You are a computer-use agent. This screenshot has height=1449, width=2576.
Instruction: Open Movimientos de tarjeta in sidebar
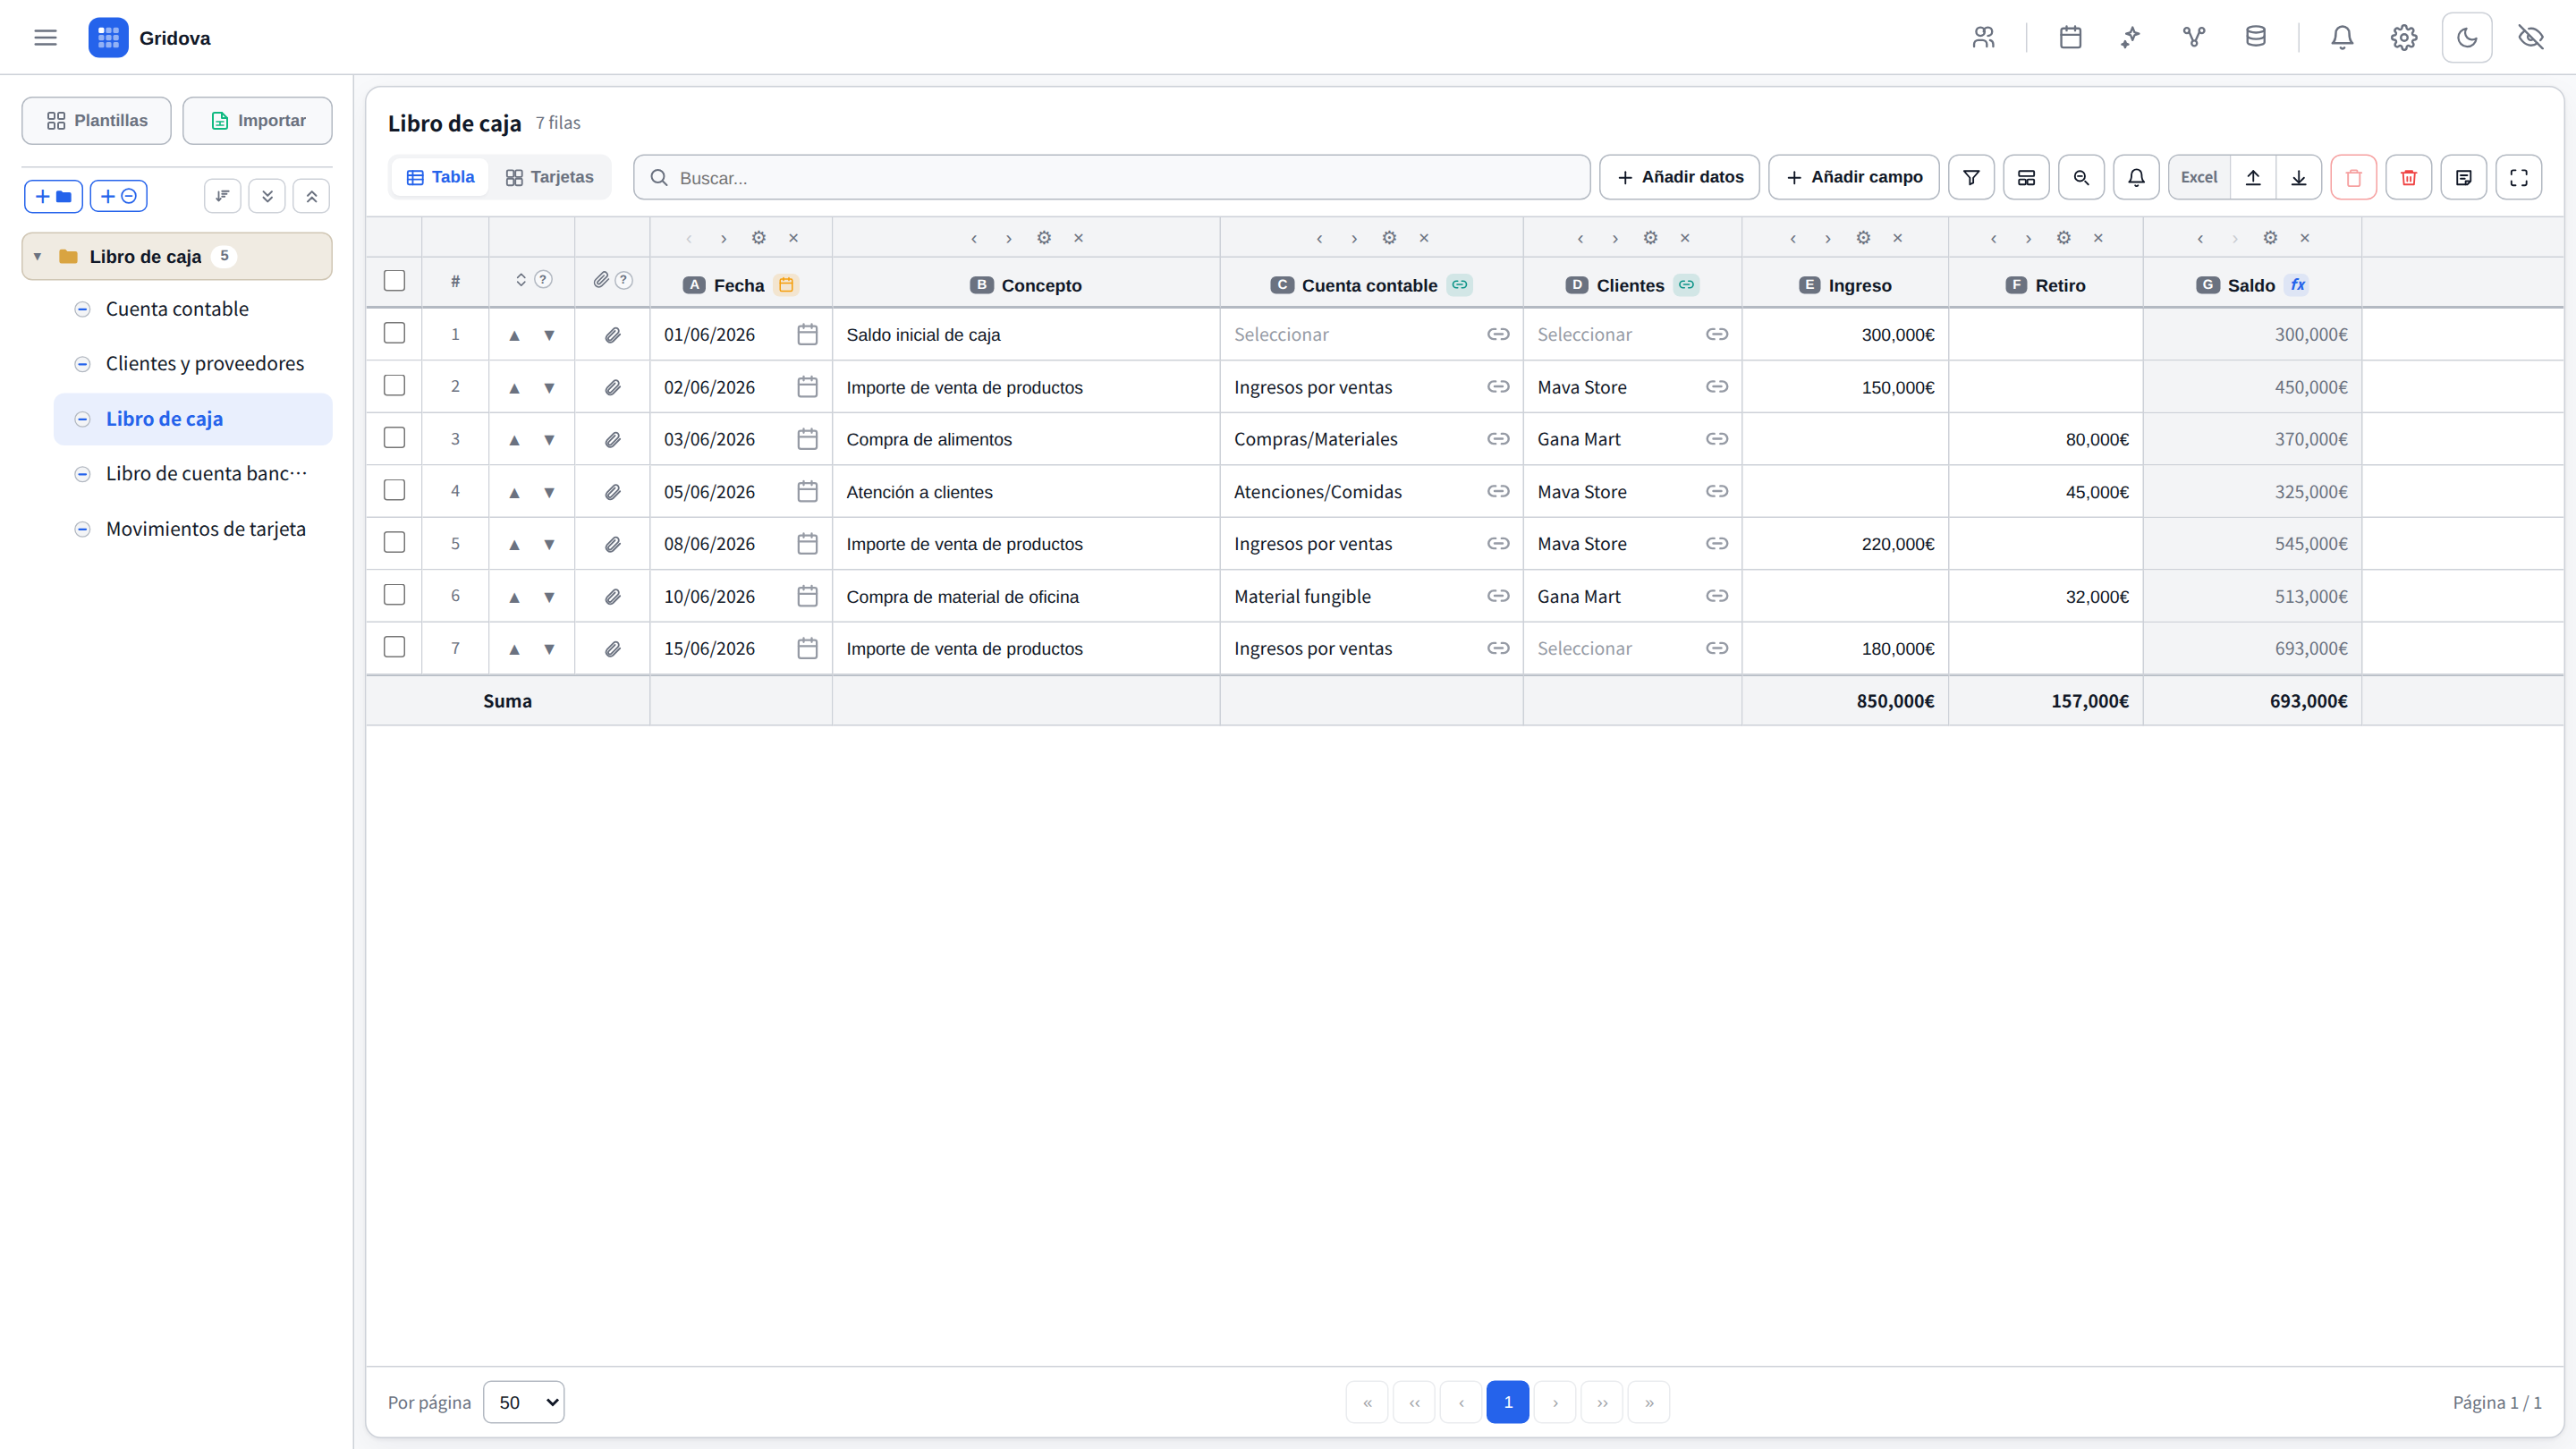(205, 529)
